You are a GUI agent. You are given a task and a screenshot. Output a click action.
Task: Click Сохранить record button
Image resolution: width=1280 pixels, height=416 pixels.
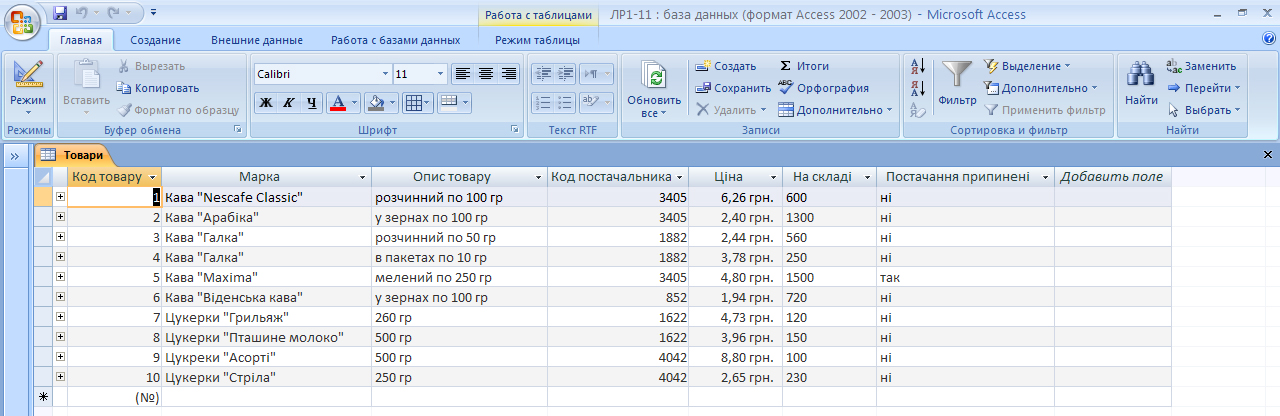[x=734, y=88]
